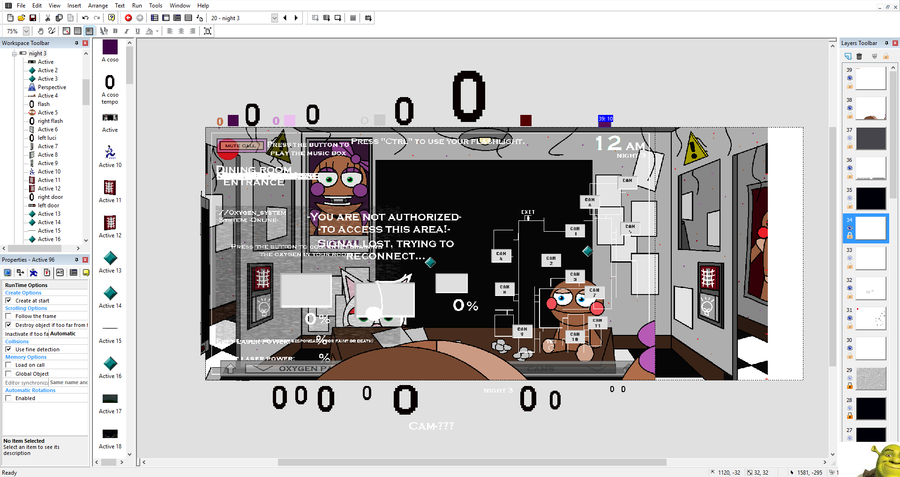900x477 pixels.
Task: Uncheck Use fine detection
Action: click(x=8, y=349)
